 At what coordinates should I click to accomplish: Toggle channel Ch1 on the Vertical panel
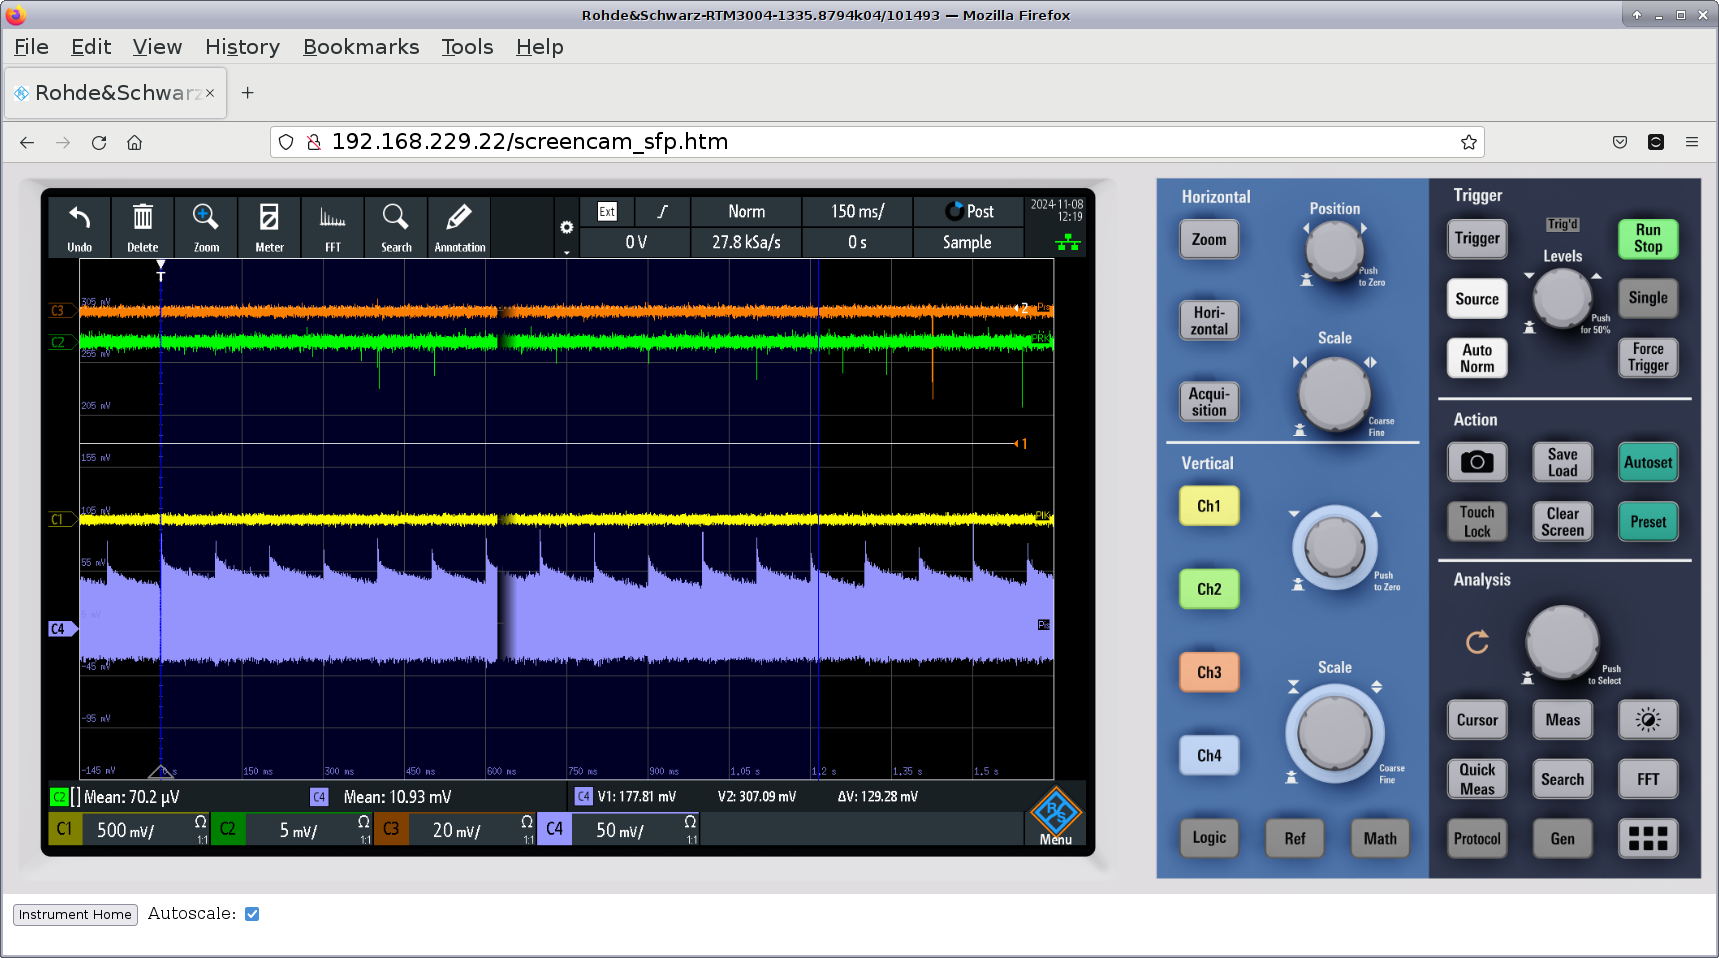point(1208,506)
